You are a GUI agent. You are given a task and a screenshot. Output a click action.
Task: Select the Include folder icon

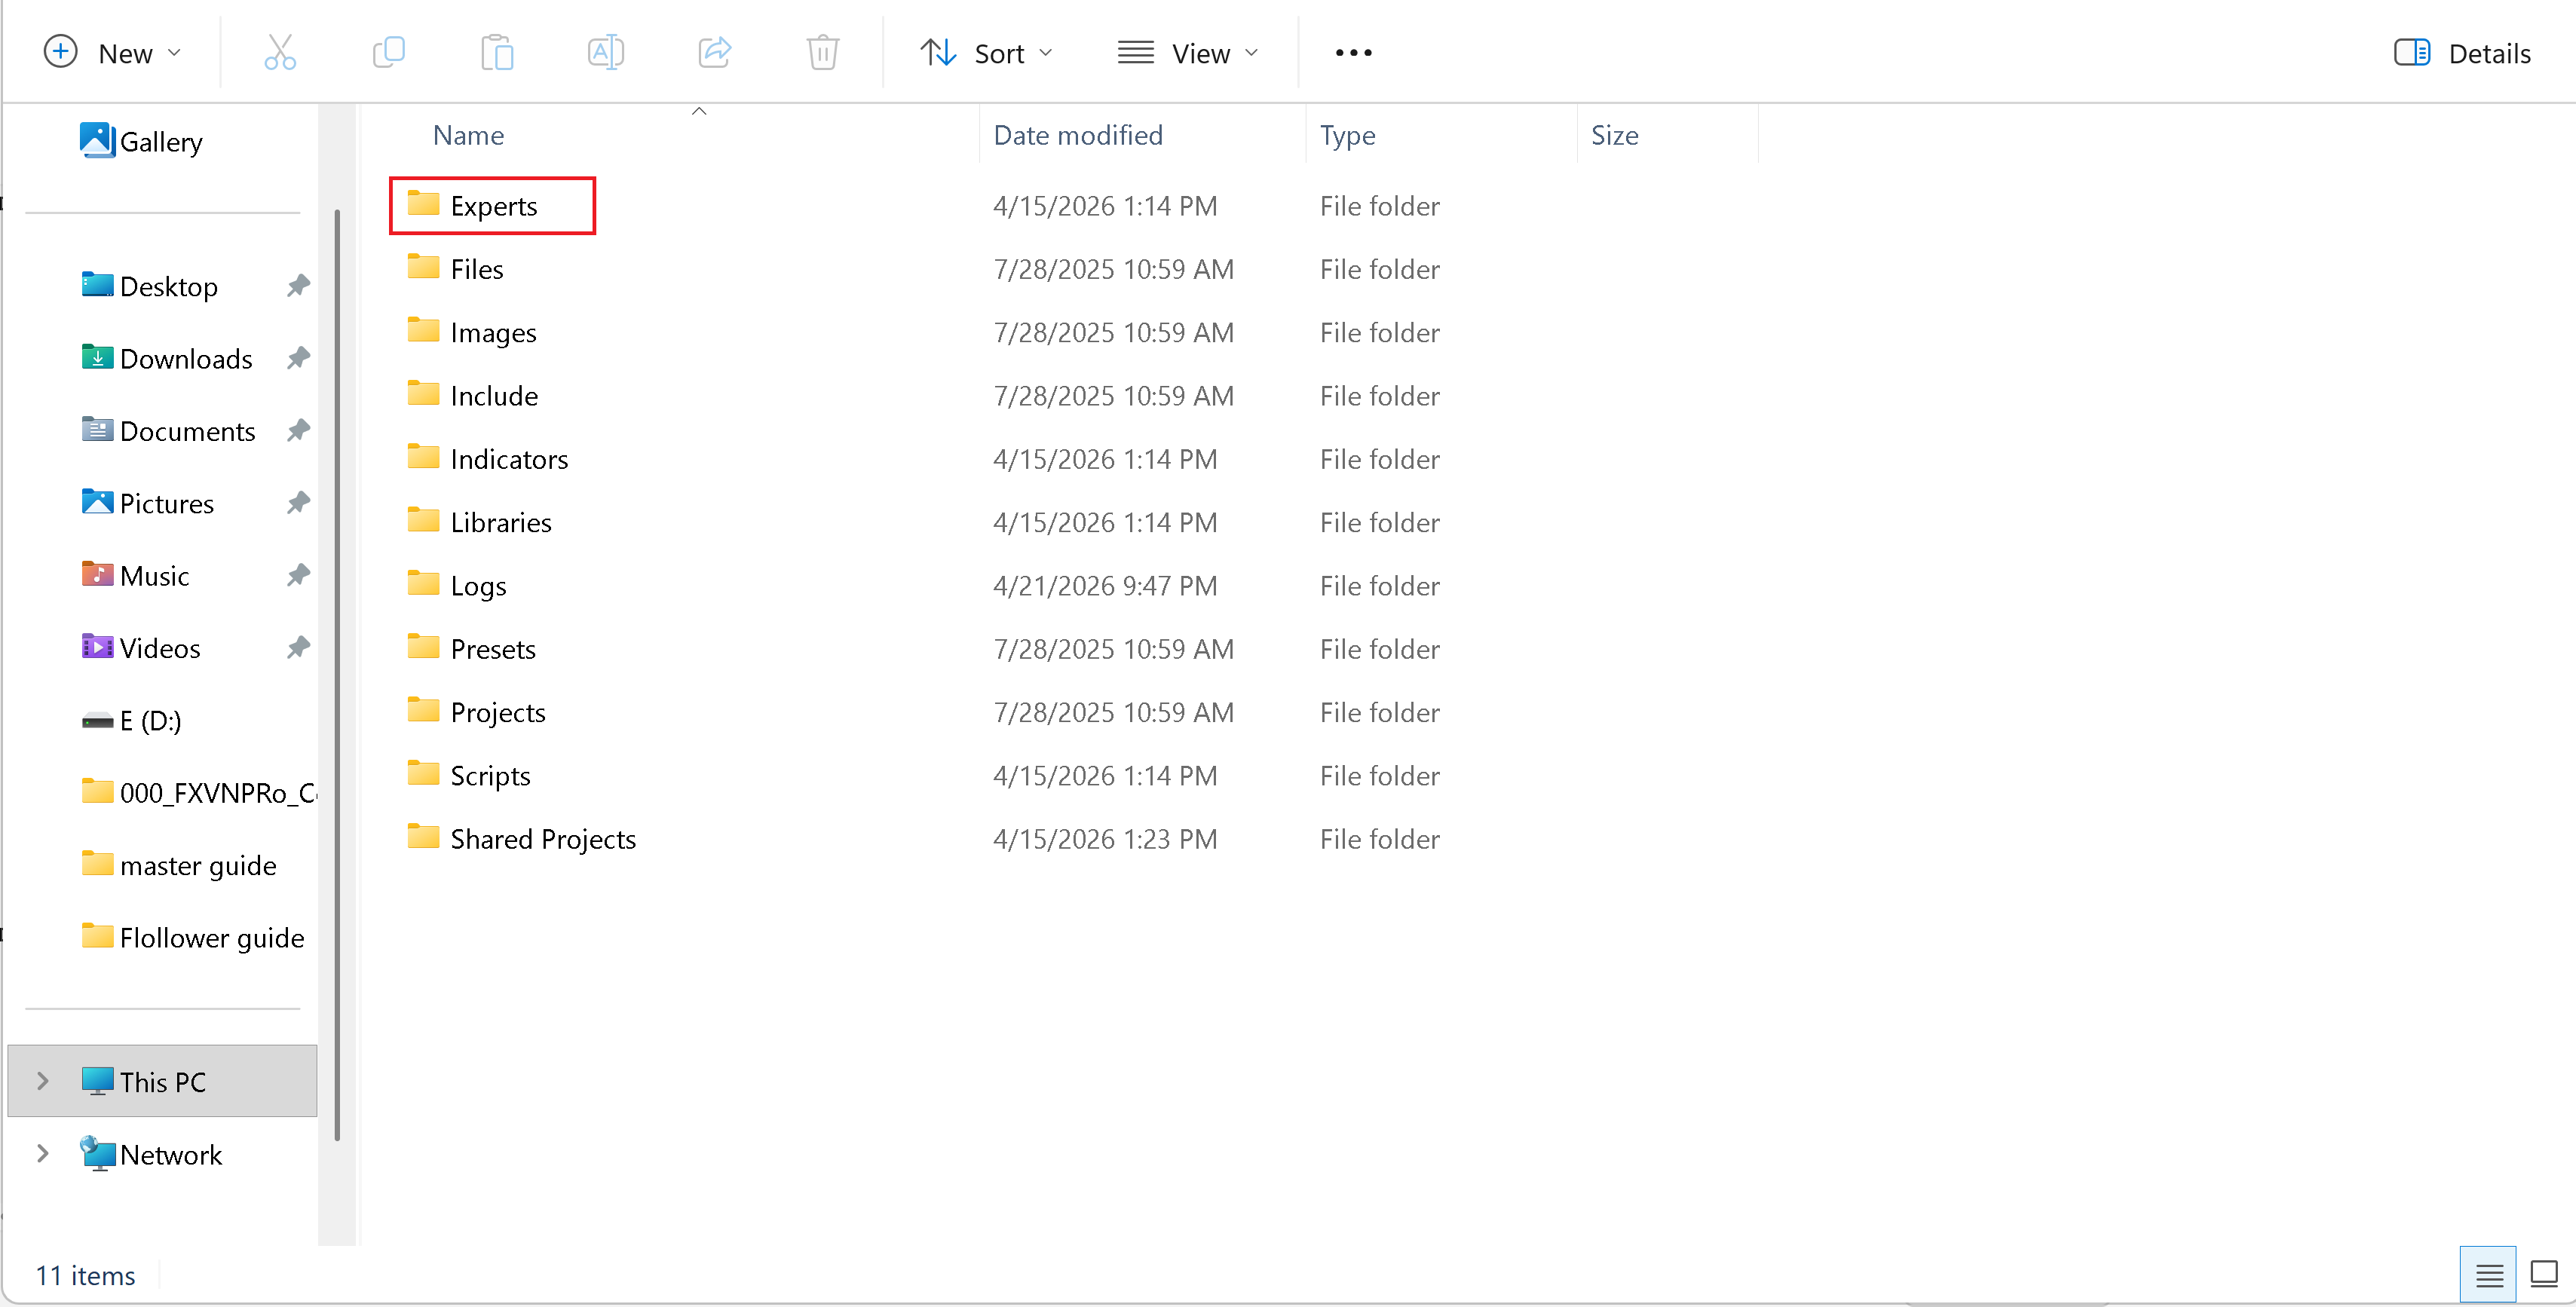[423, 393]
